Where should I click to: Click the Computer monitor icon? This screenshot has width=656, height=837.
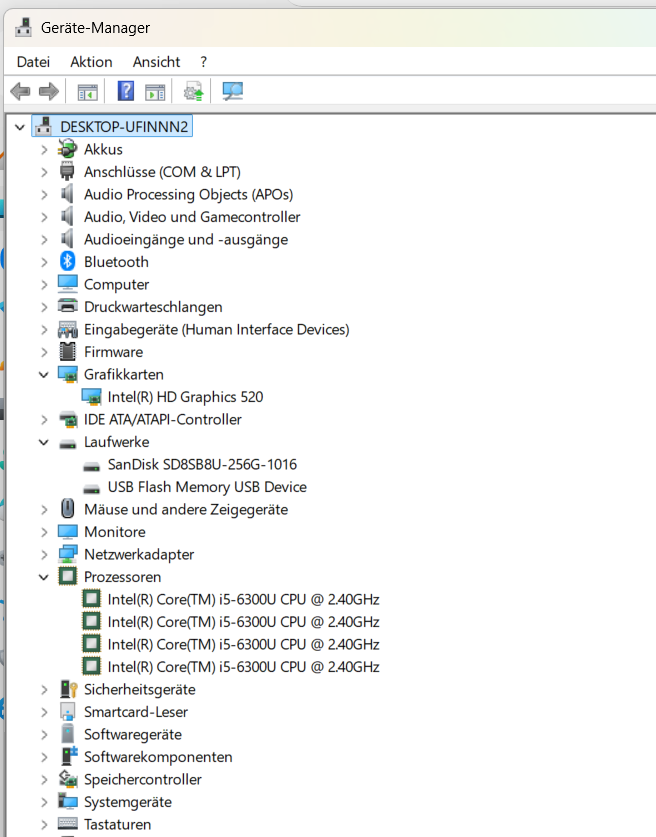(x=68, y=284)
